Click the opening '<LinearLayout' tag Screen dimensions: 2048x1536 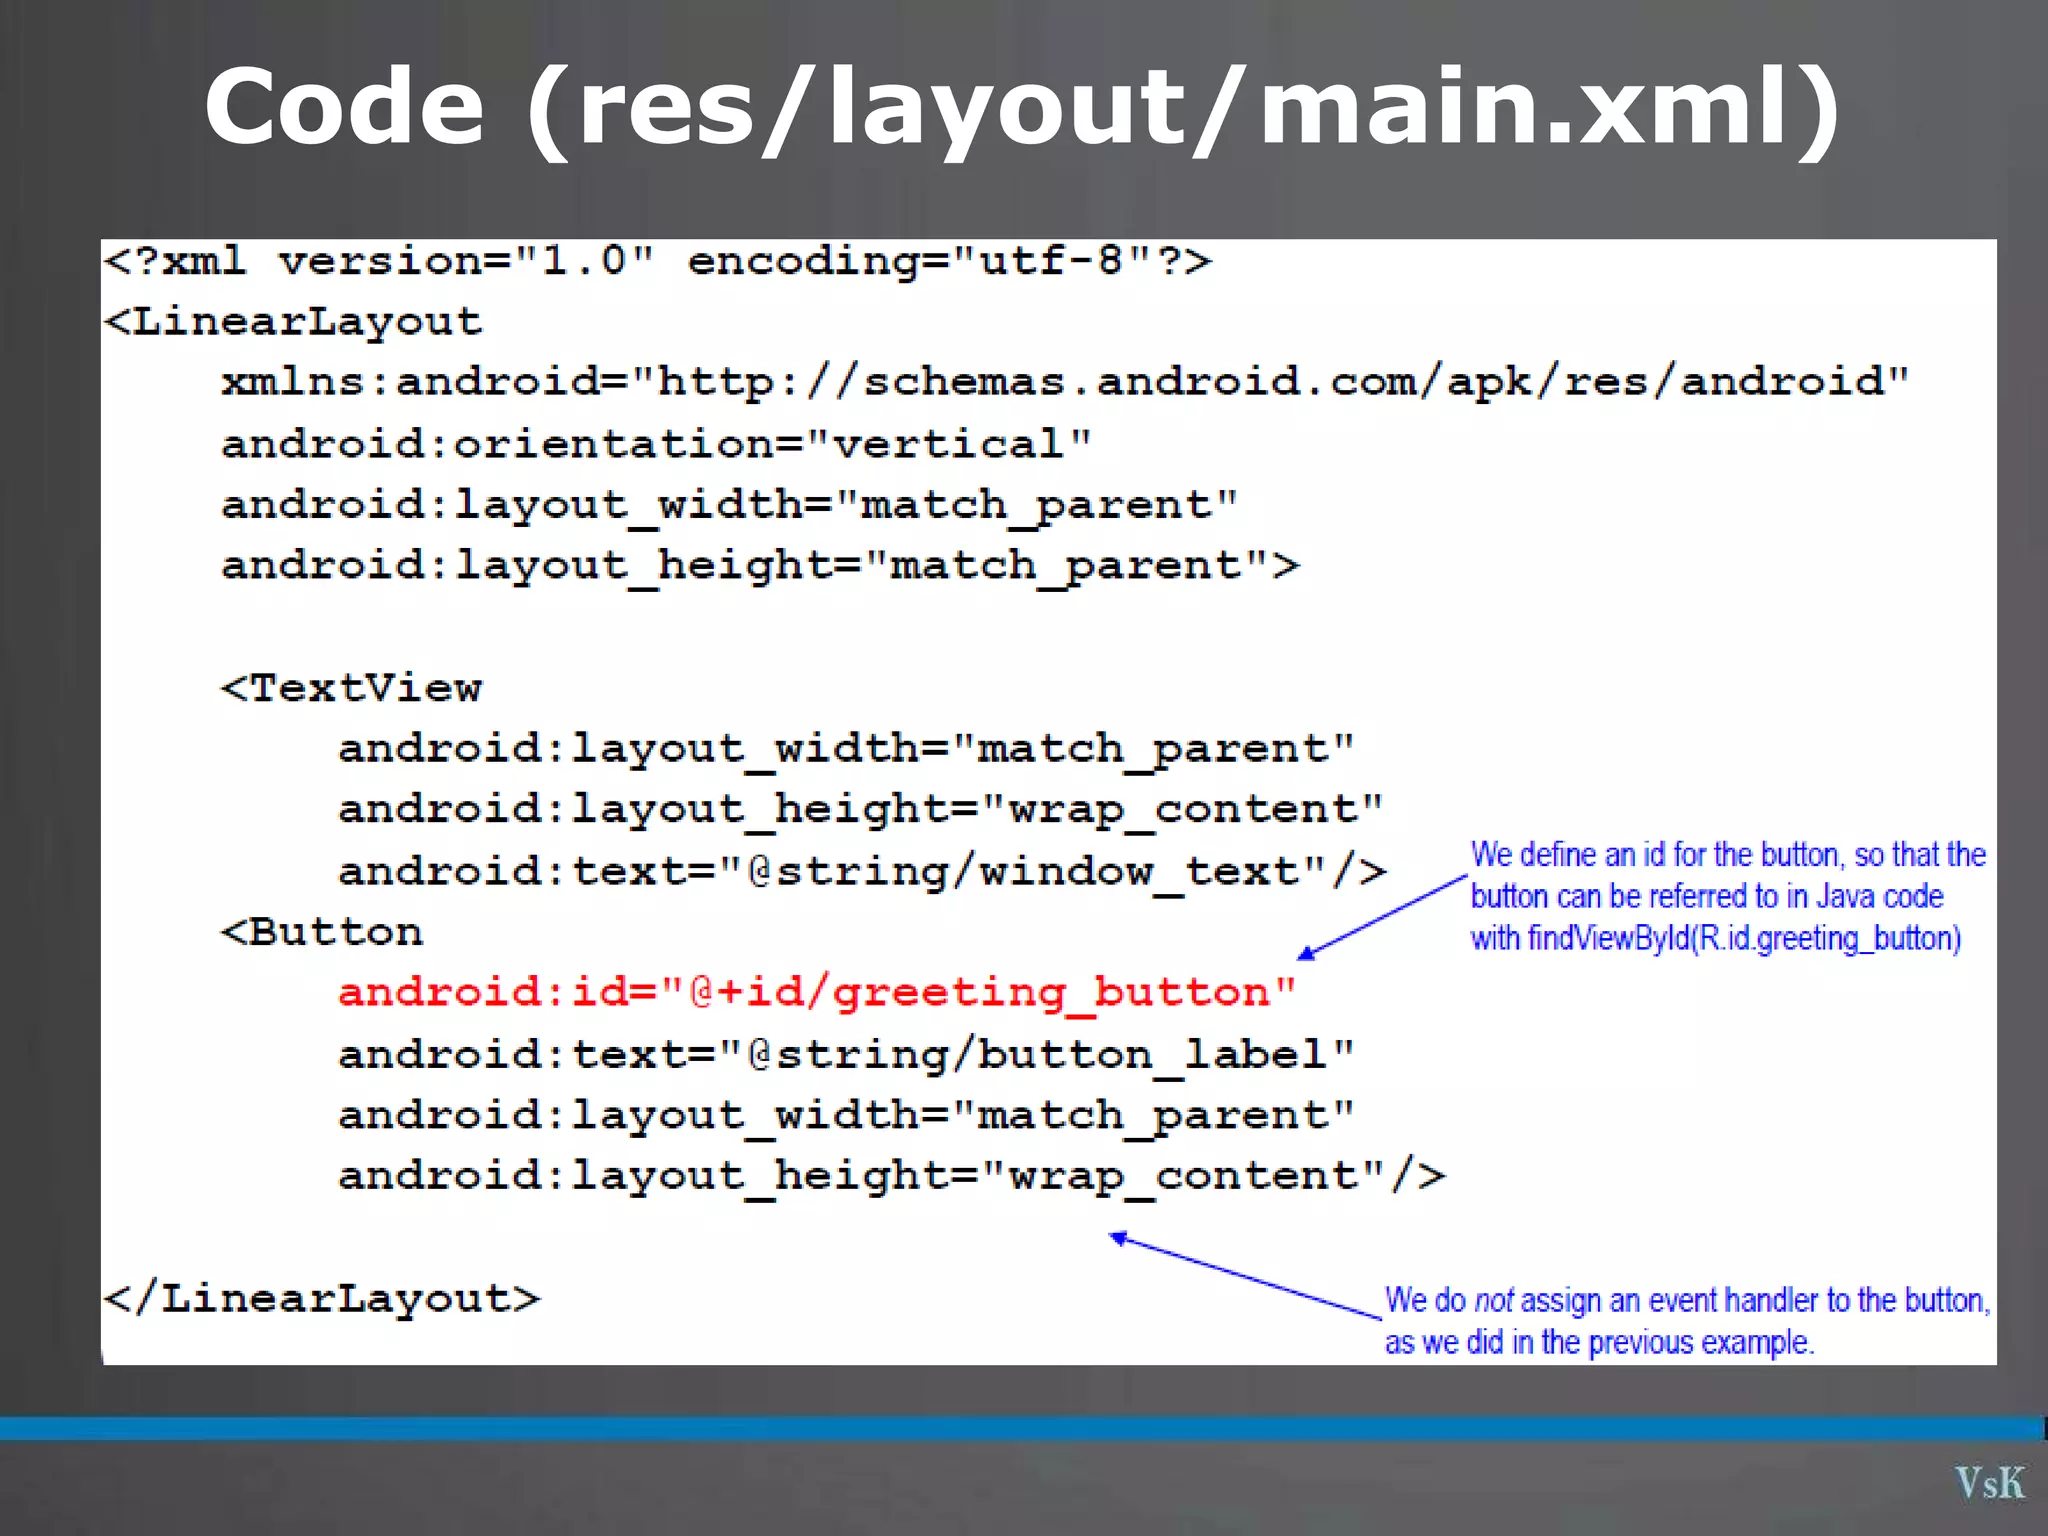[x=293, y=322]
